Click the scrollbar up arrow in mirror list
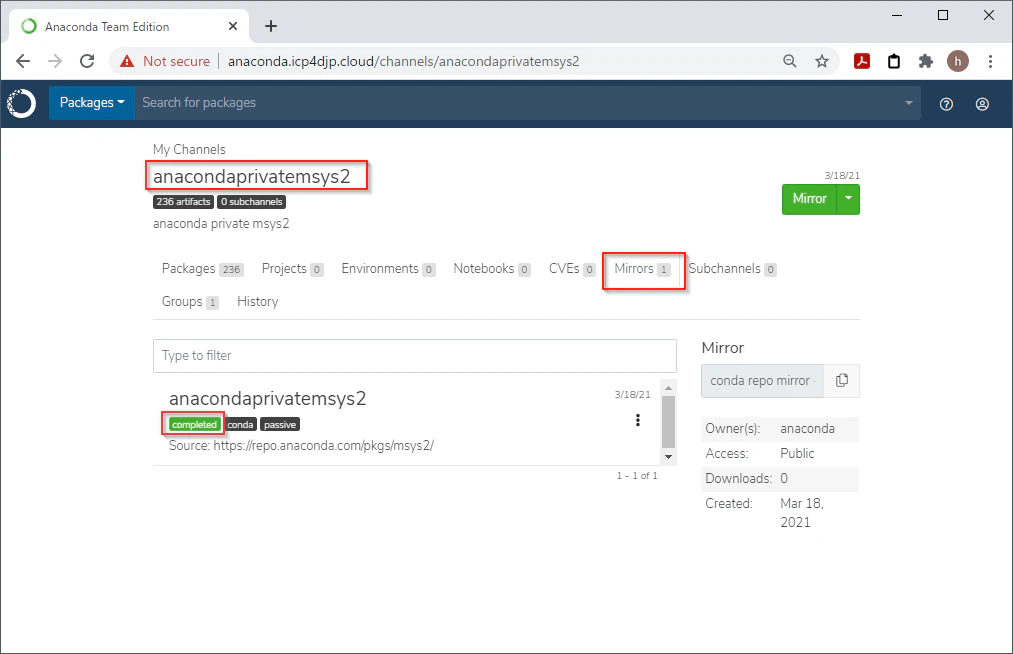Image resolution: width=1013 pixels, height=654 pixels. [669, 388]
